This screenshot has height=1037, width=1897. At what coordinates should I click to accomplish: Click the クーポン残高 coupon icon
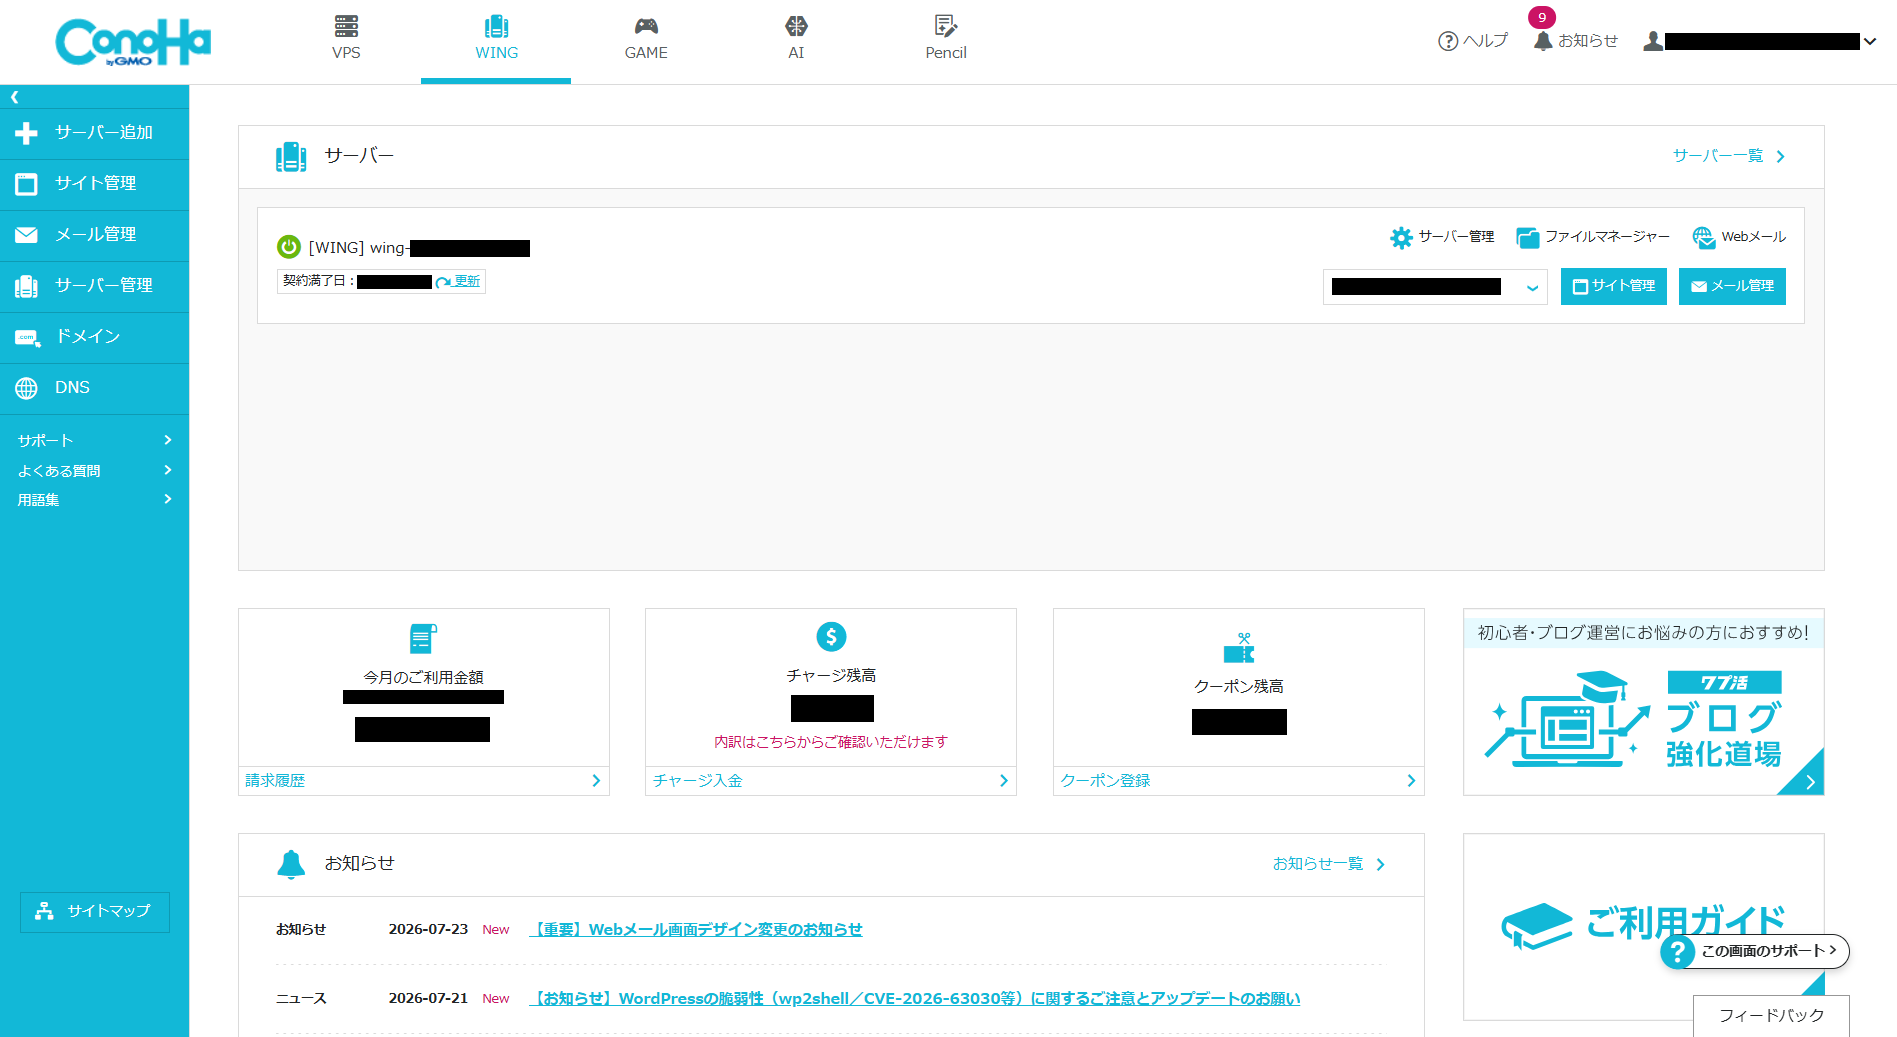[x=1239, y=648]
